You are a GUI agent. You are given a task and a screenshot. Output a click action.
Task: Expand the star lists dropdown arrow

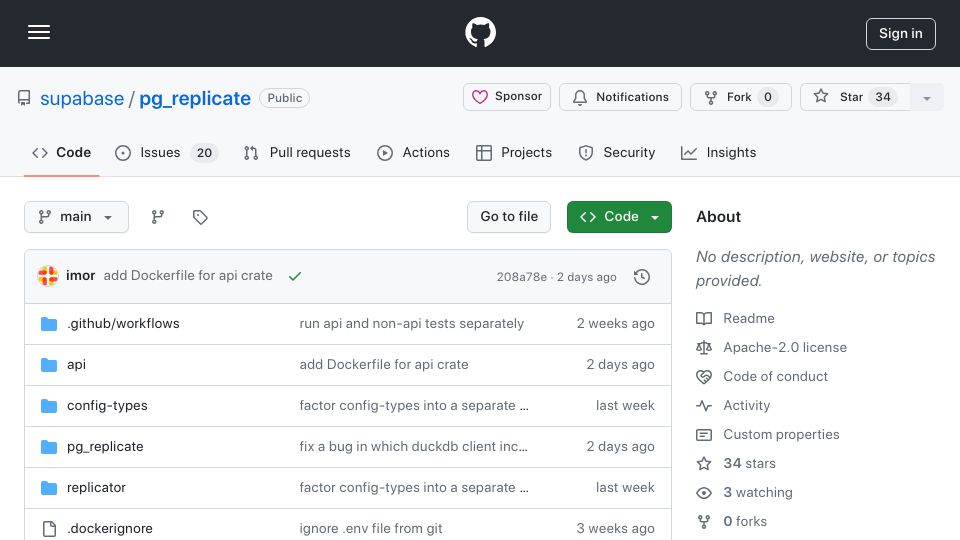click(927, 97)
